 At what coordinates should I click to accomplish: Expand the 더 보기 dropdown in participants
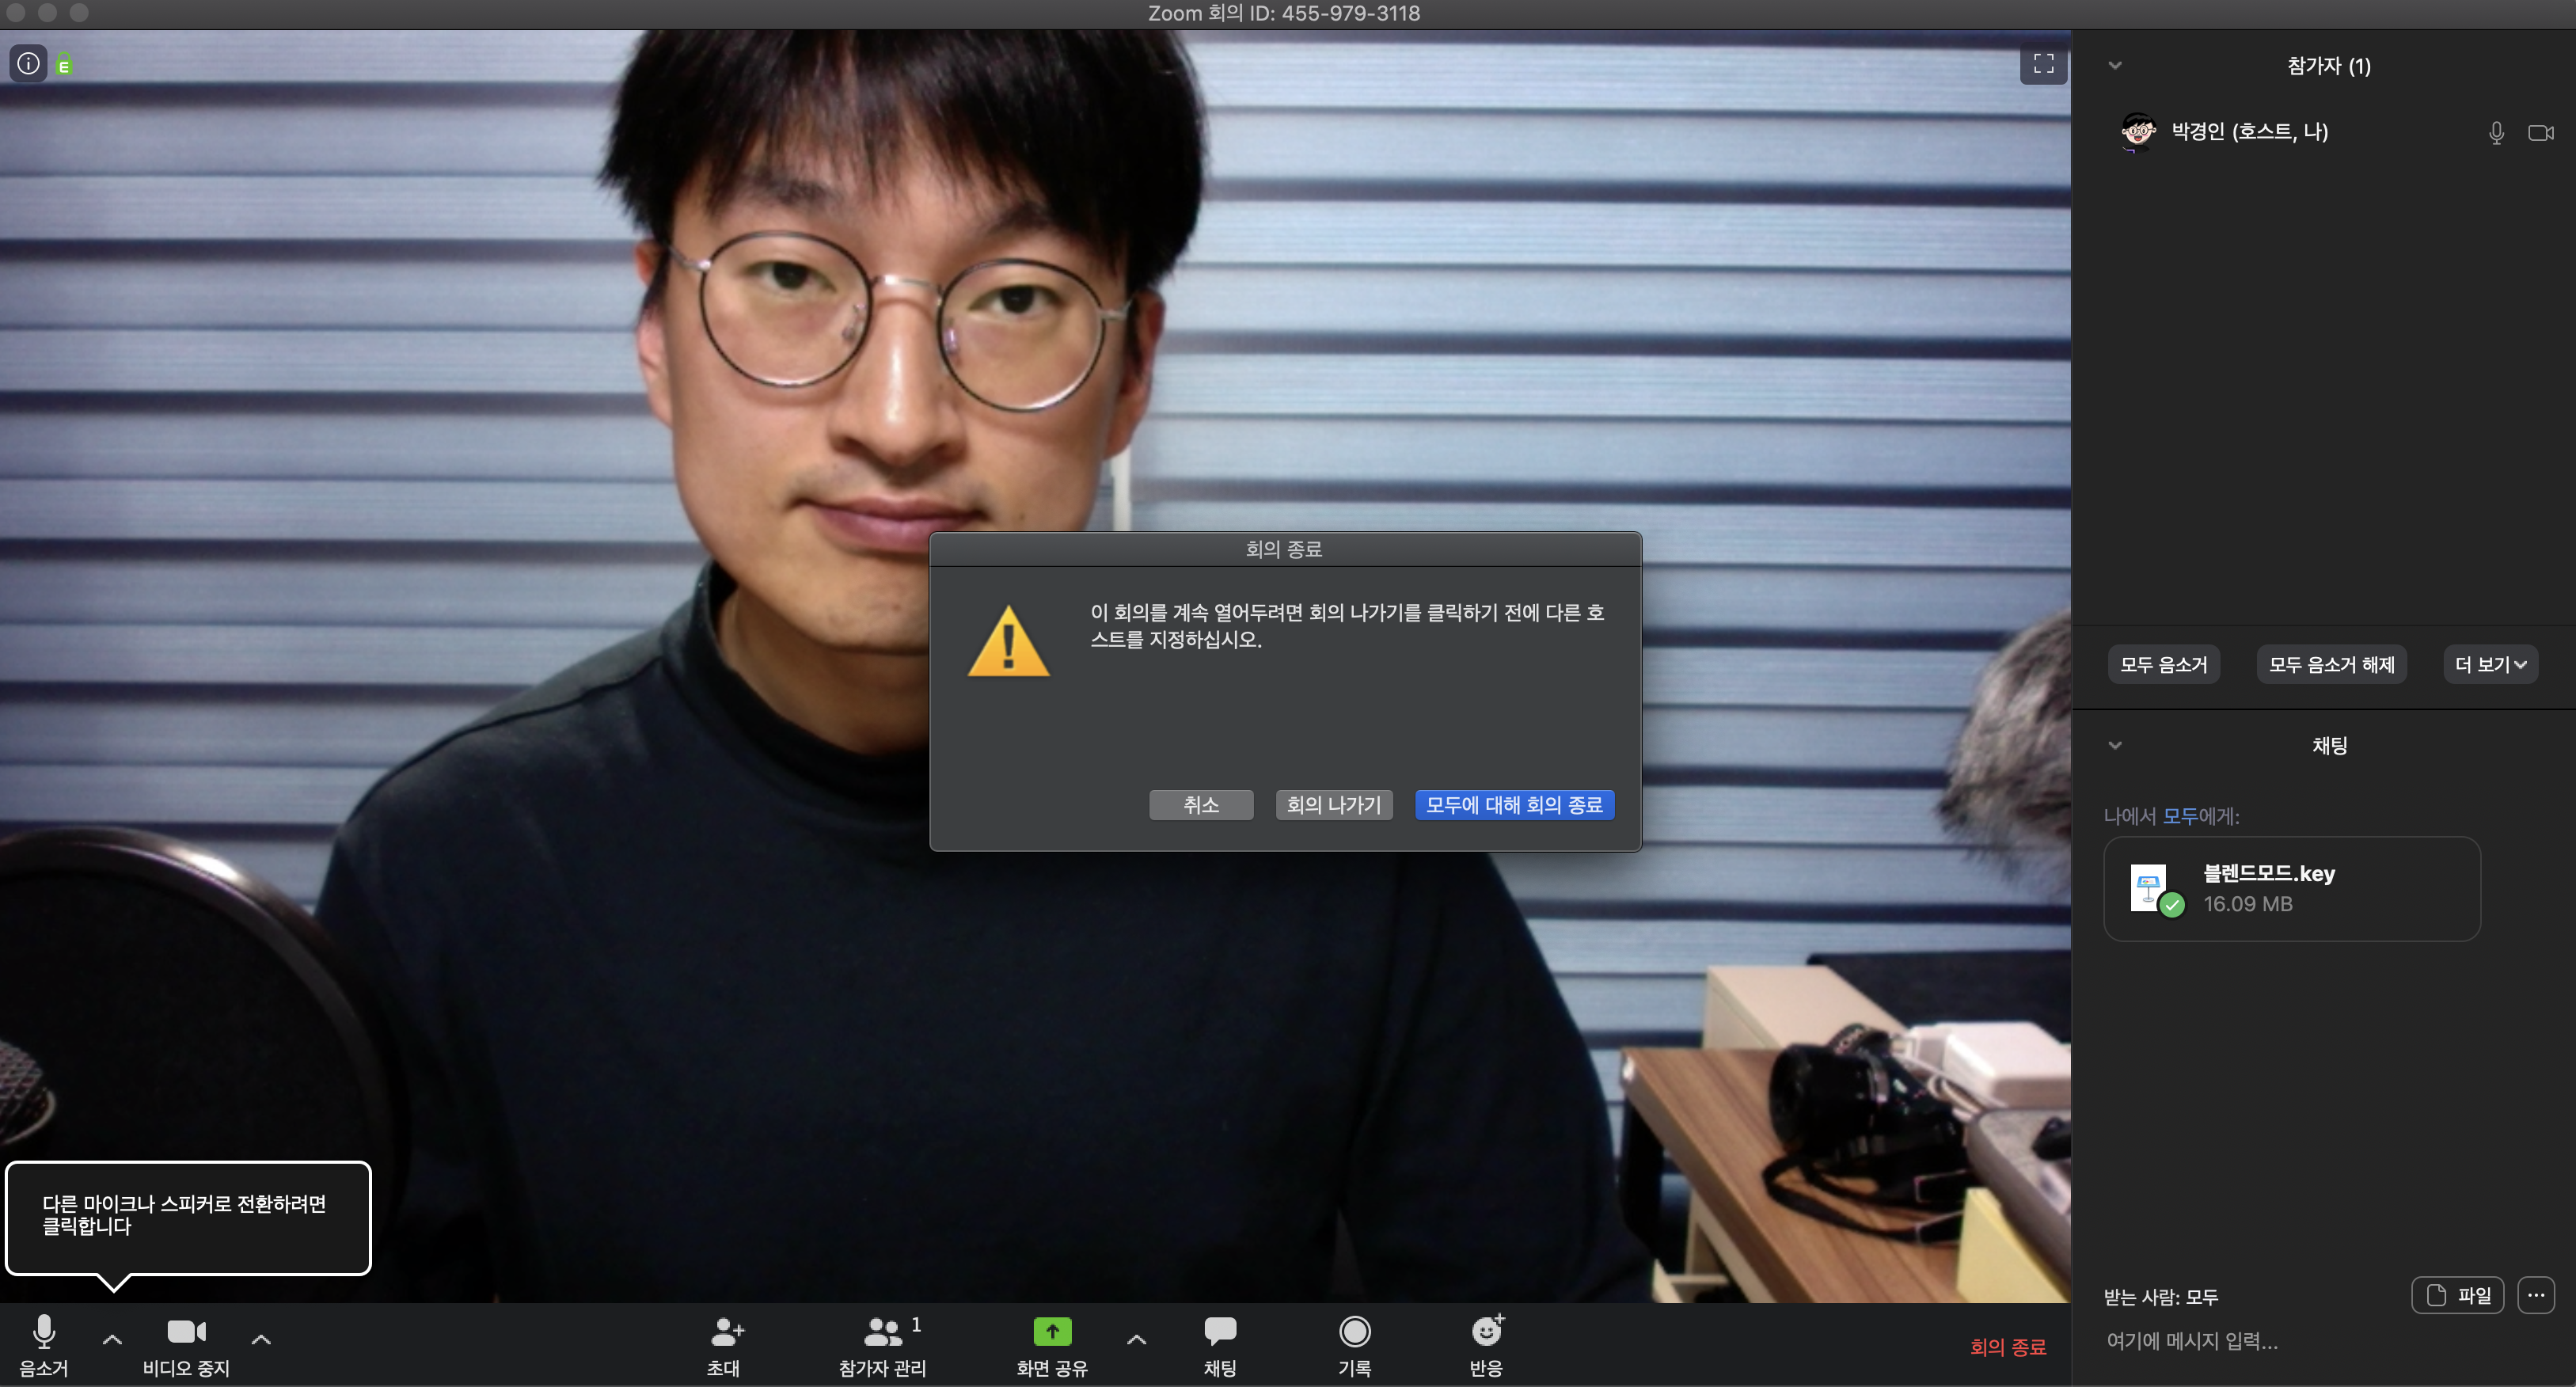pyautogui.click(x=2490, y=665)
